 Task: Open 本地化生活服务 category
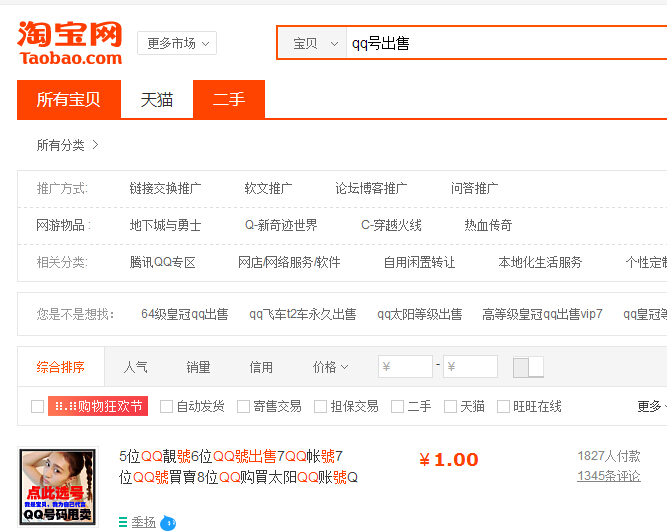tap(540, 262)
